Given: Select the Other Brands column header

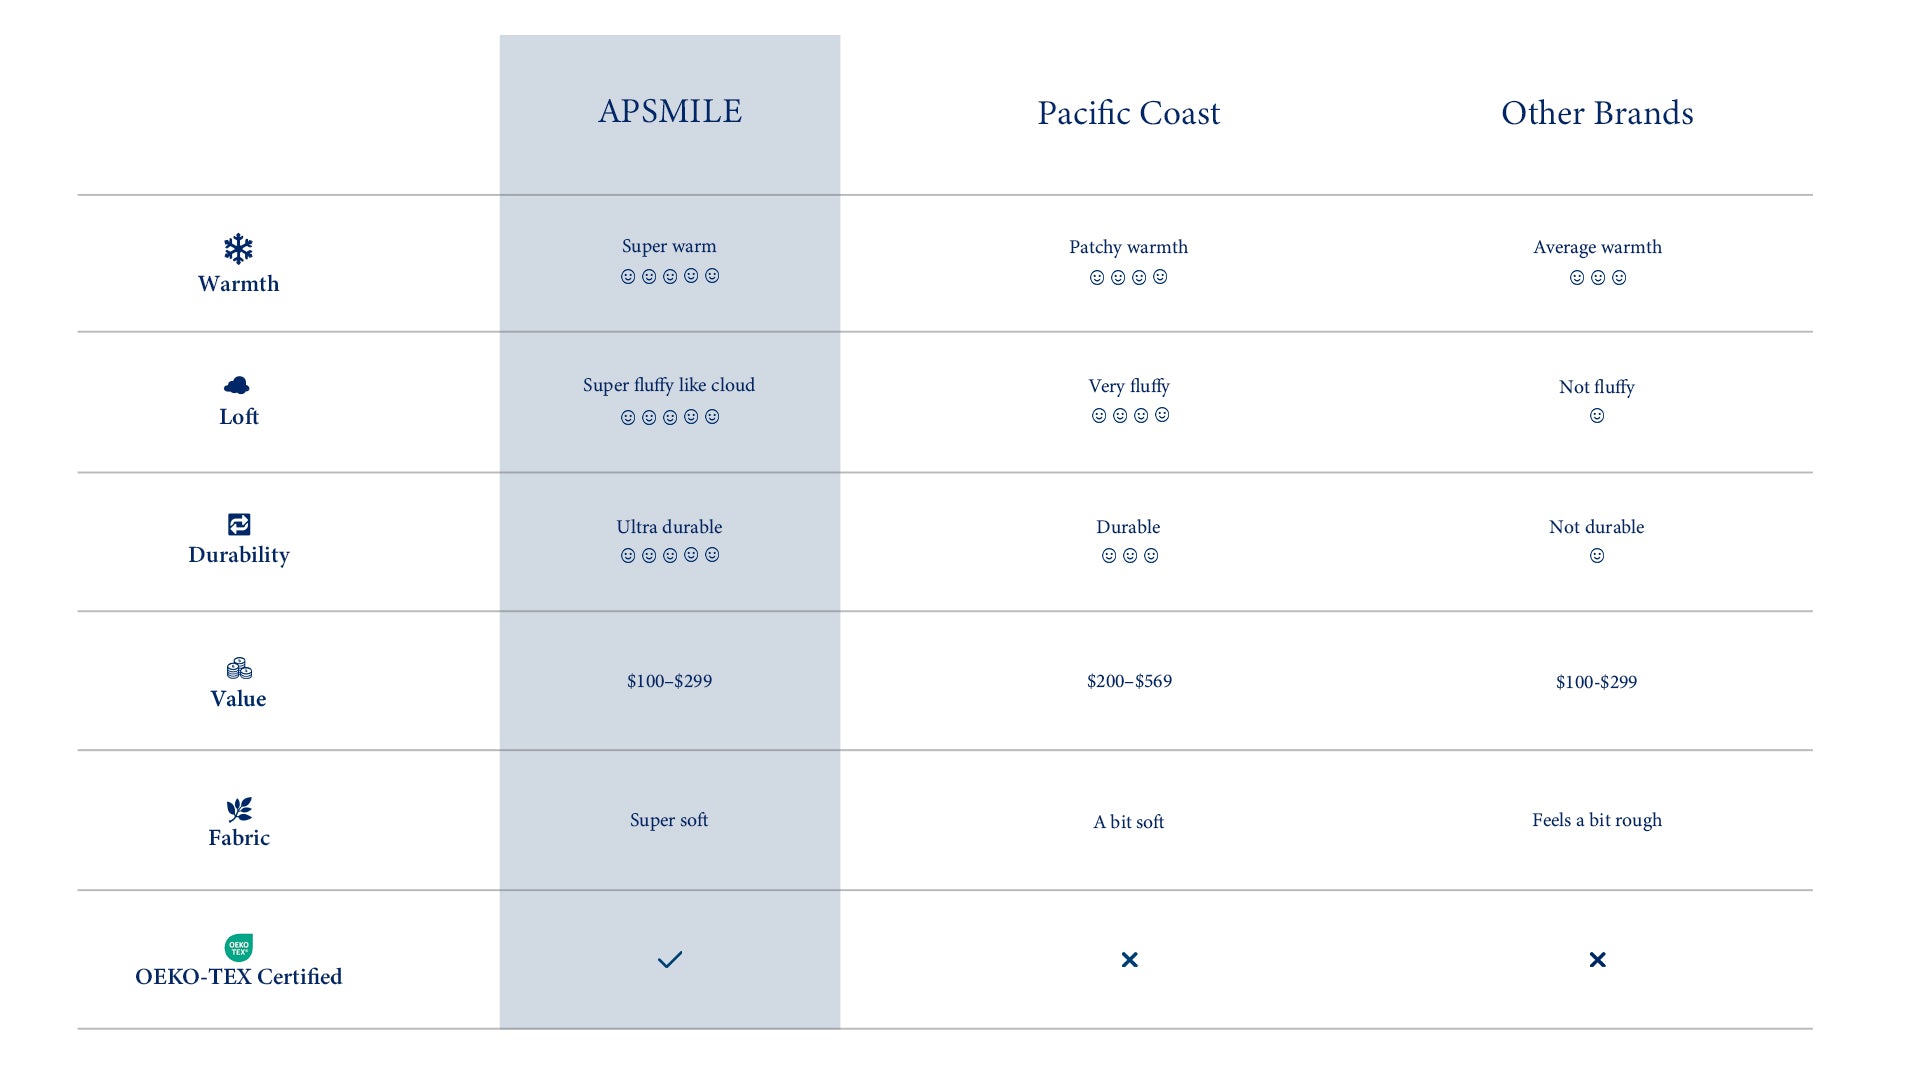Looking at the screenshot, I should tap(1597, 113).
